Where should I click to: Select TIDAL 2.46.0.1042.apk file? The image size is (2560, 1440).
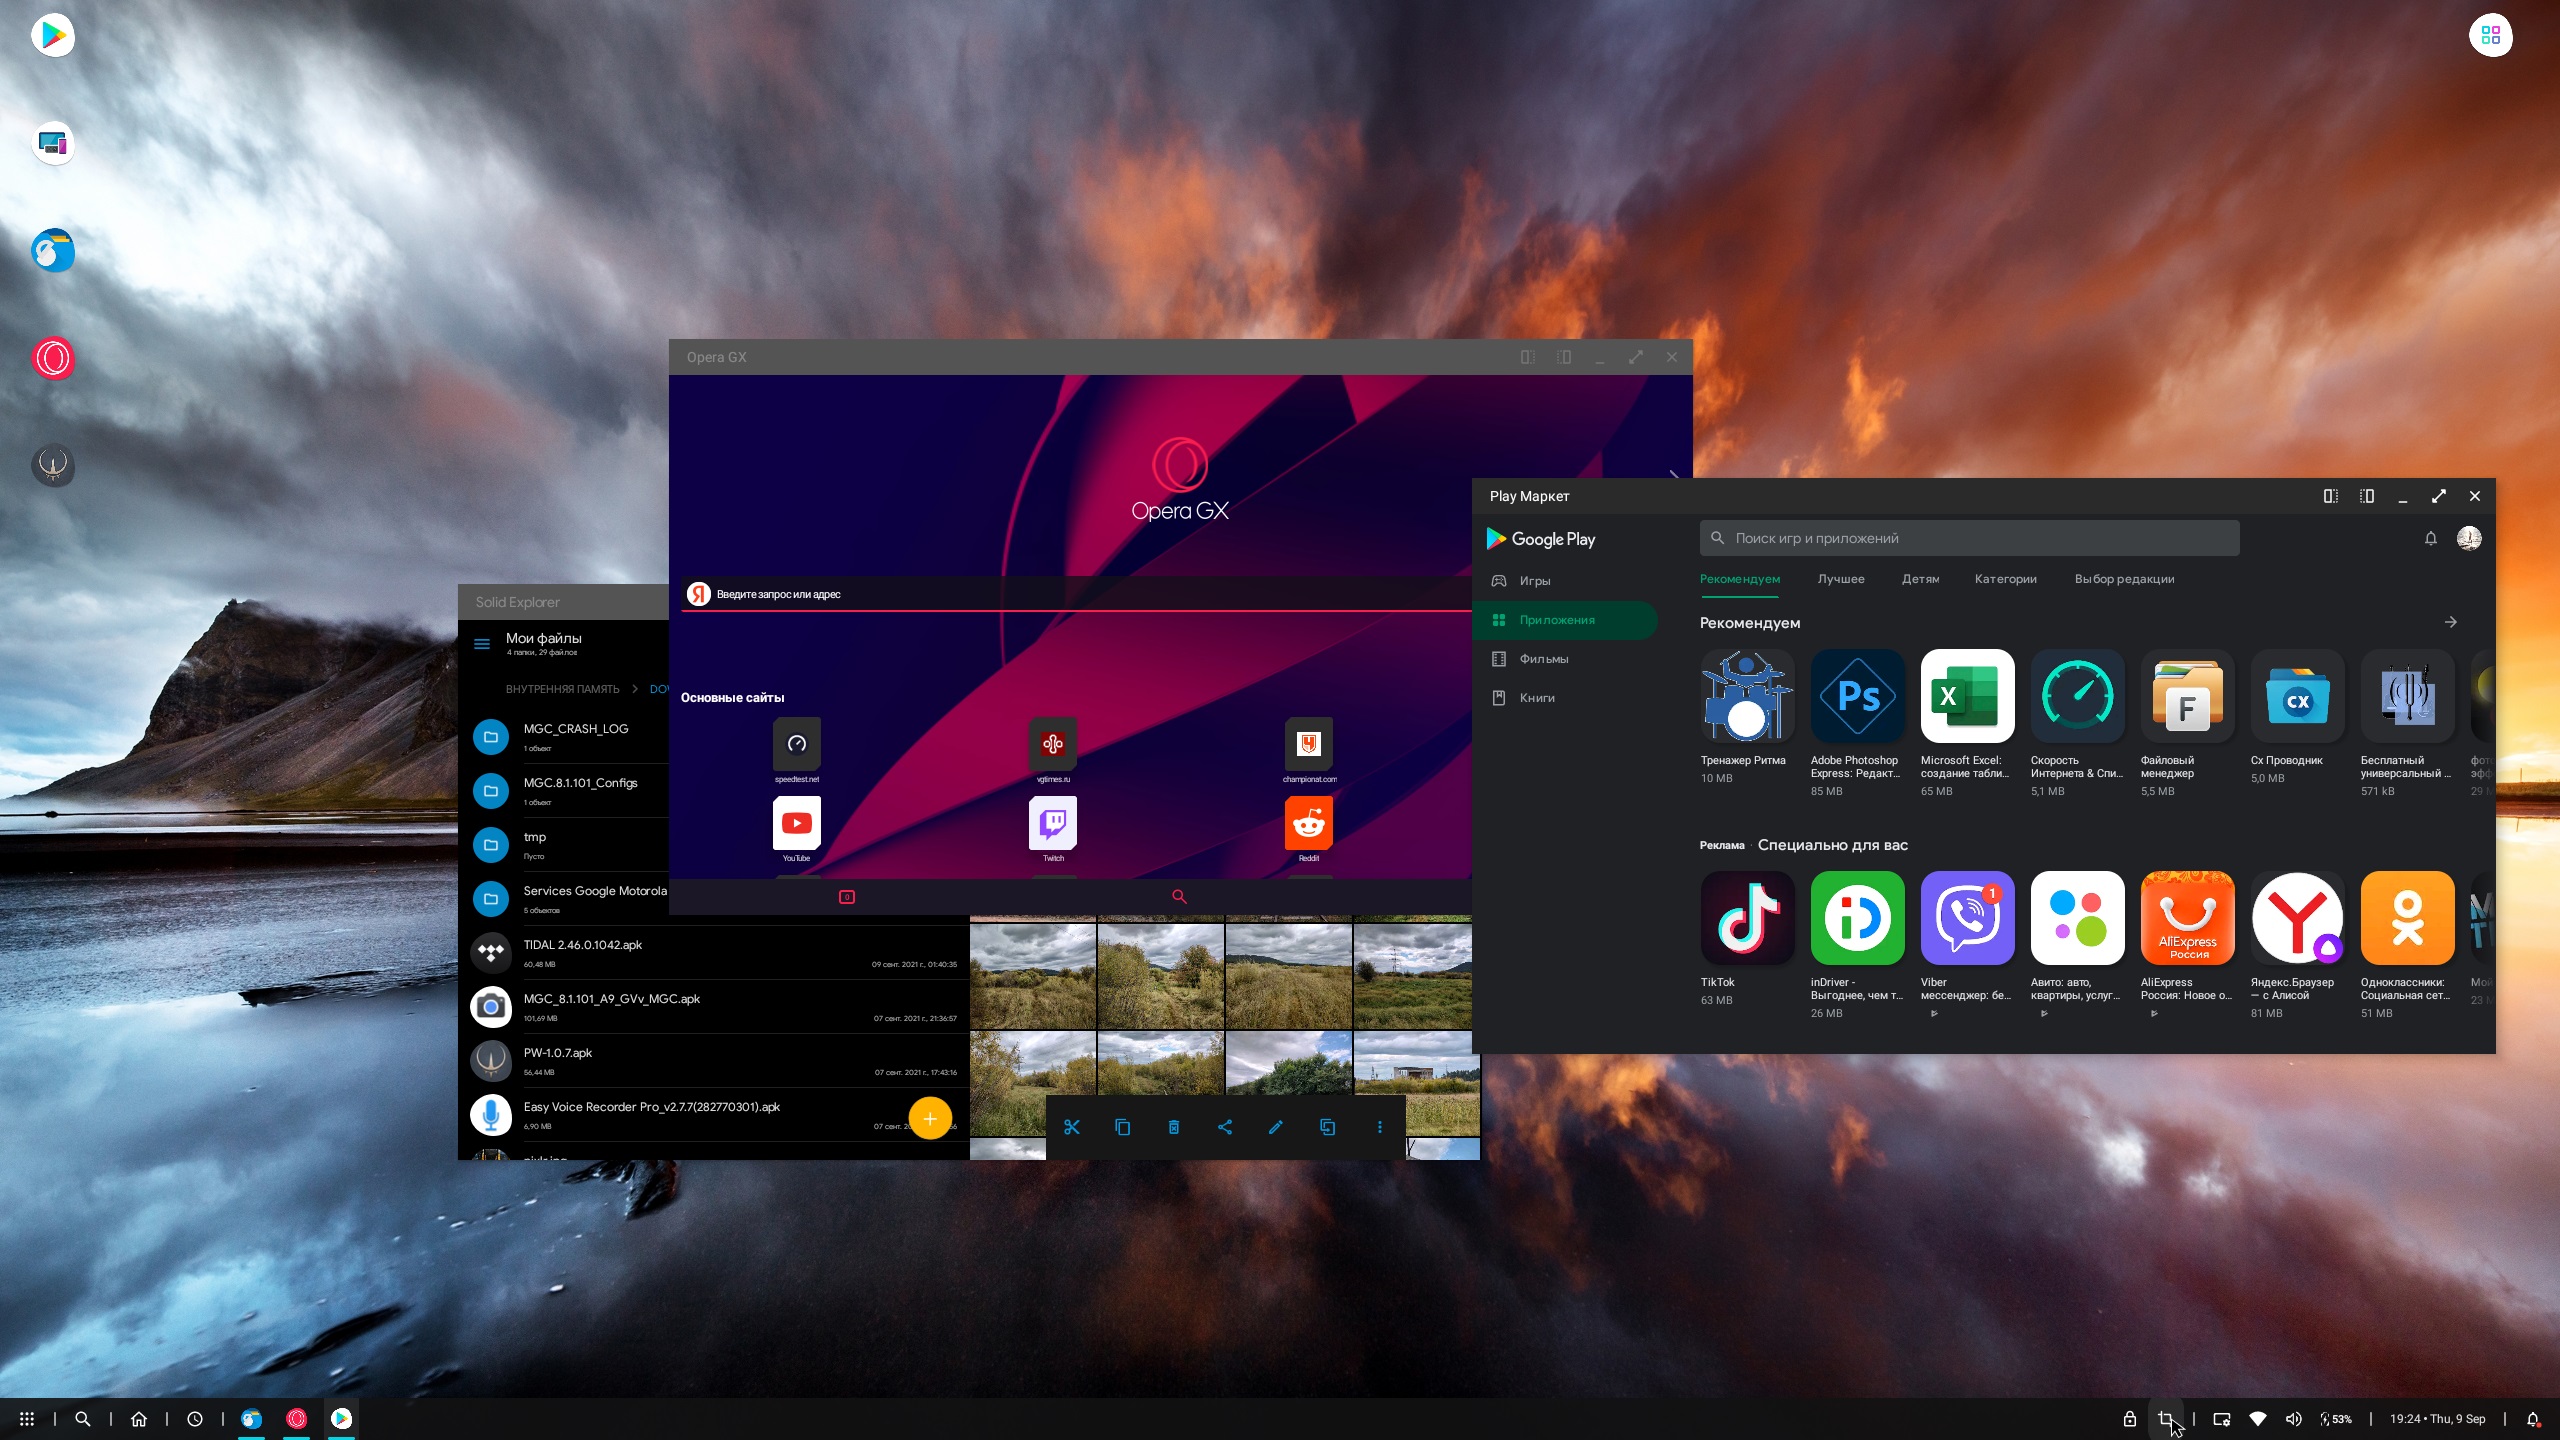714,953
